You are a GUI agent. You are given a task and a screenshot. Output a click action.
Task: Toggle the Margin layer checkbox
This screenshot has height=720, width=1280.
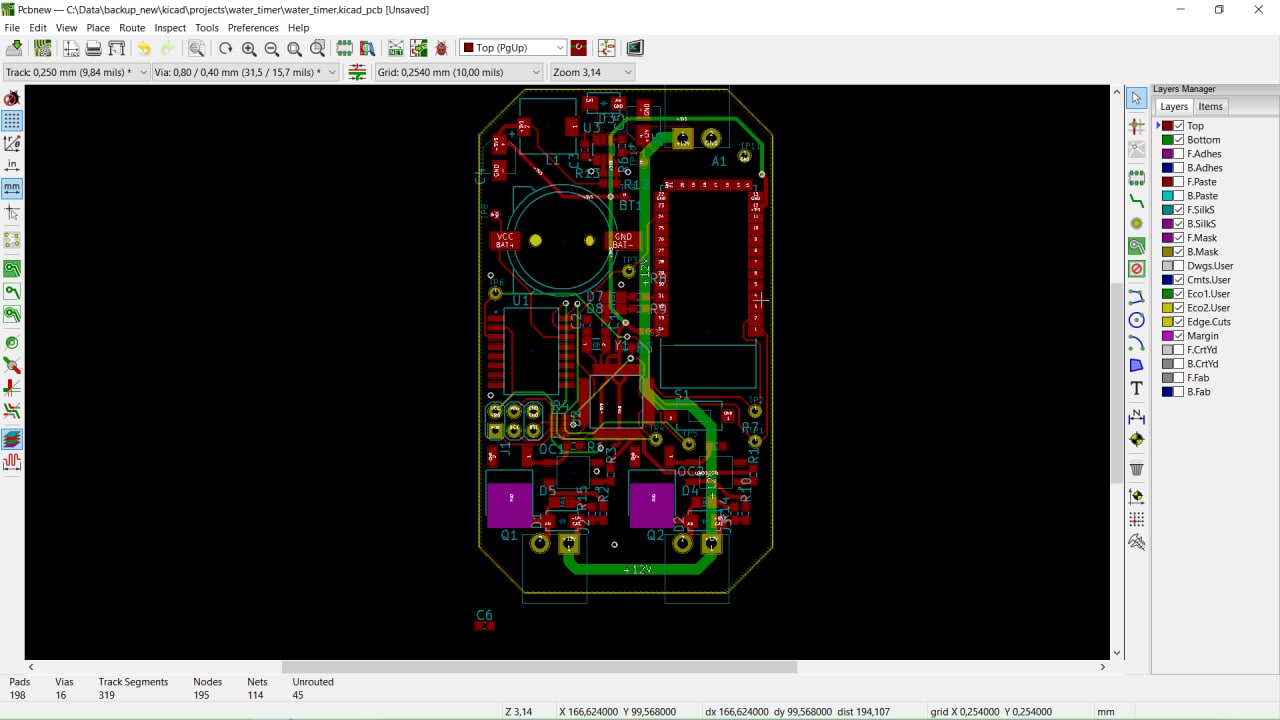1179,336
